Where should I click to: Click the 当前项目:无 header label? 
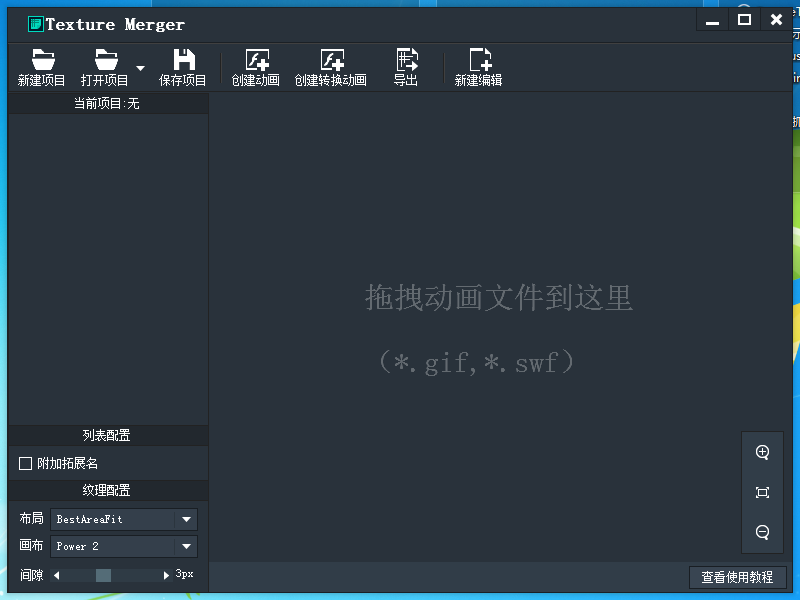[x=107, y=104]
